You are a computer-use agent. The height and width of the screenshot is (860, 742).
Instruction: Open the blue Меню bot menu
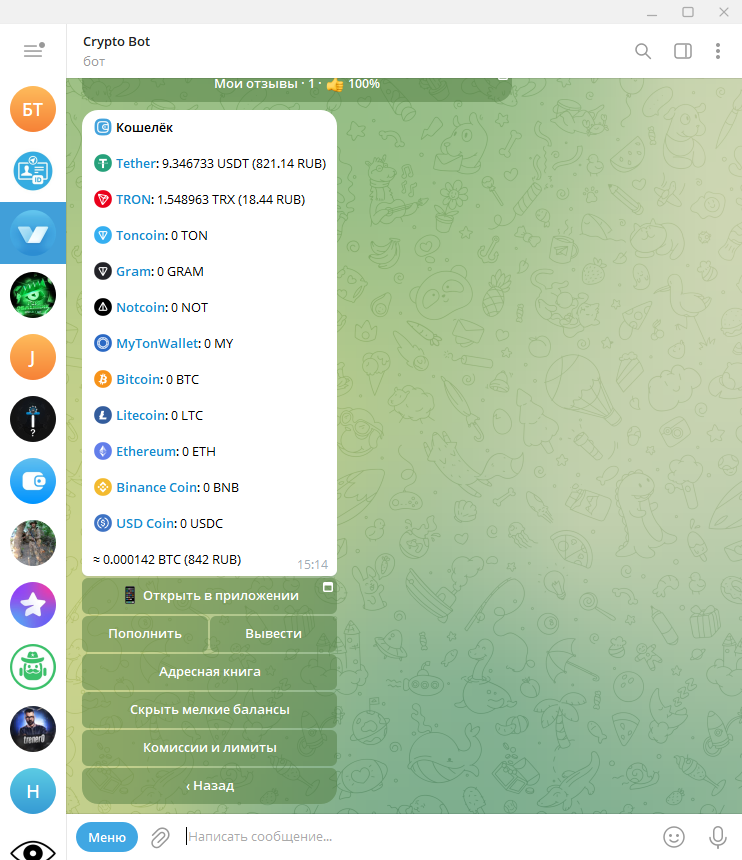click(107, 837)
